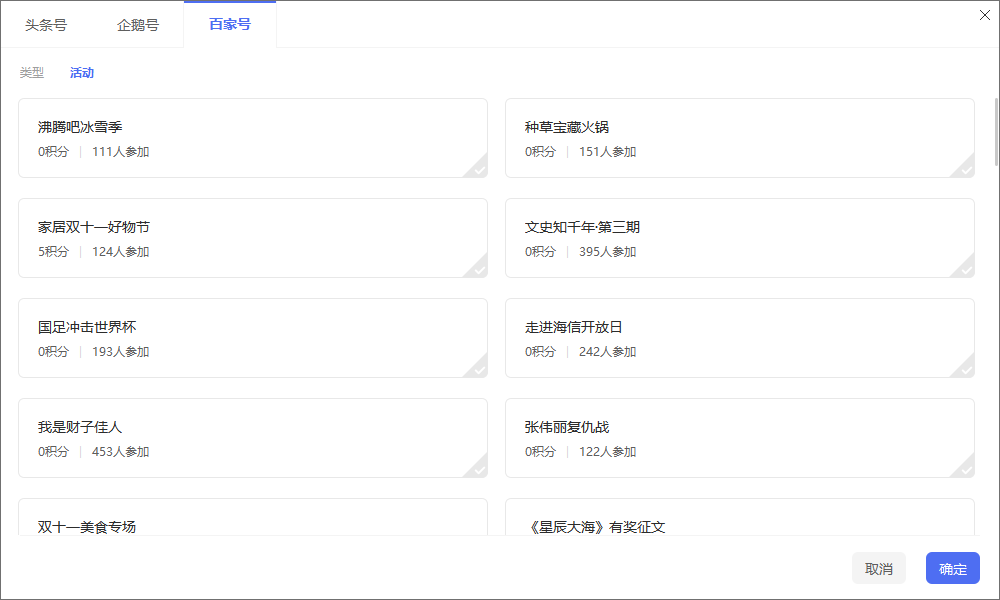Click the 类型 filter label
The width and height of the screenshot is (1000, 600).
pyautogui.click(x=32, y=73)
